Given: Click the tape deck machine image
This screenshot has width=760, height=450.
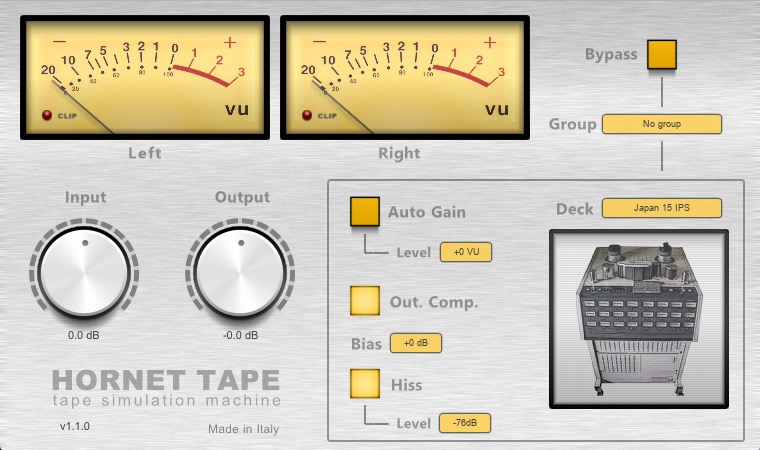Looking at the screenshot, I should [x=639, y=319].
